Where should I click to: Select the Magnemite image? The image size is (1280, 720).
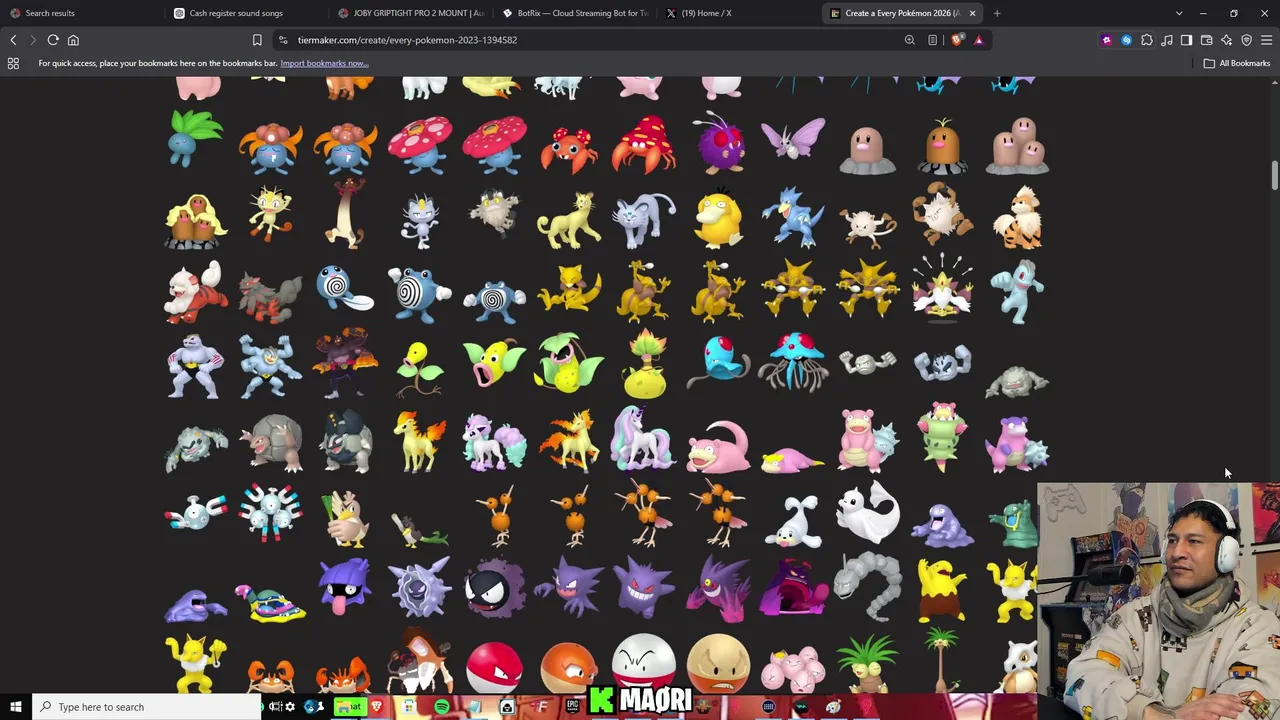(x=195, y=514)
